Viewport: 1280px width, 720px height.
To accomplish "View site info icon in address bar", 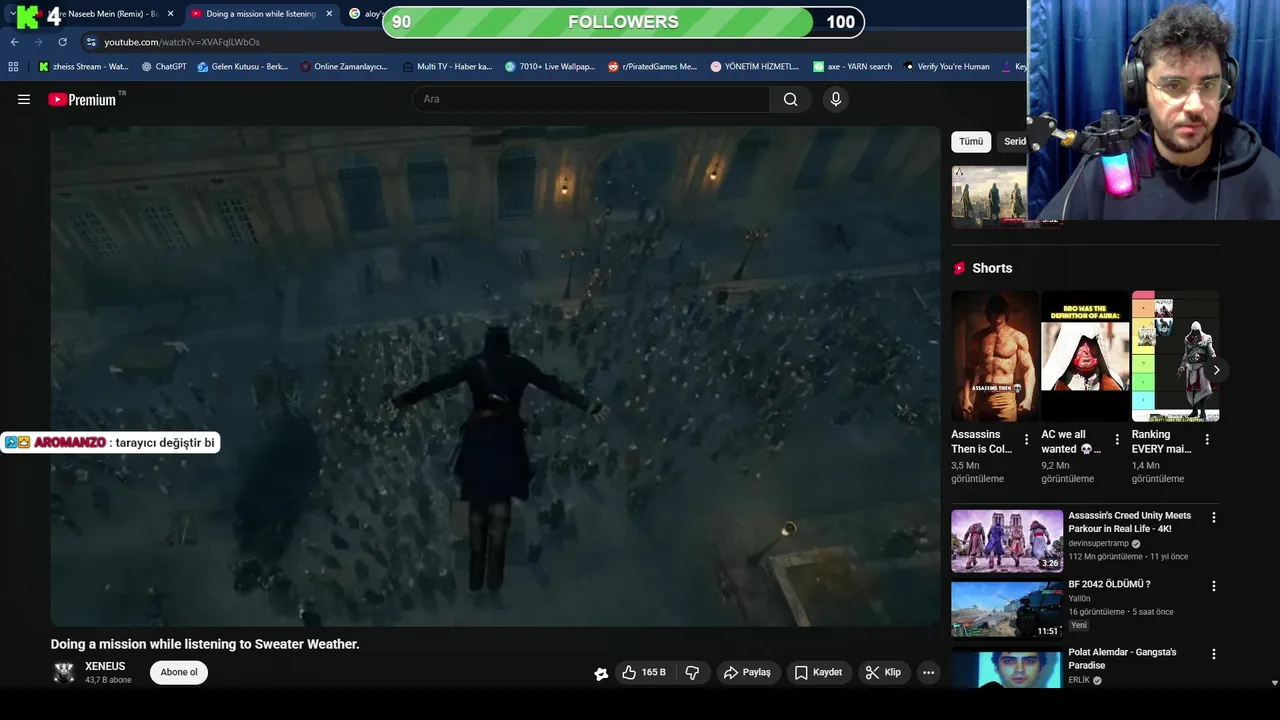I will (x=91, y=42).
